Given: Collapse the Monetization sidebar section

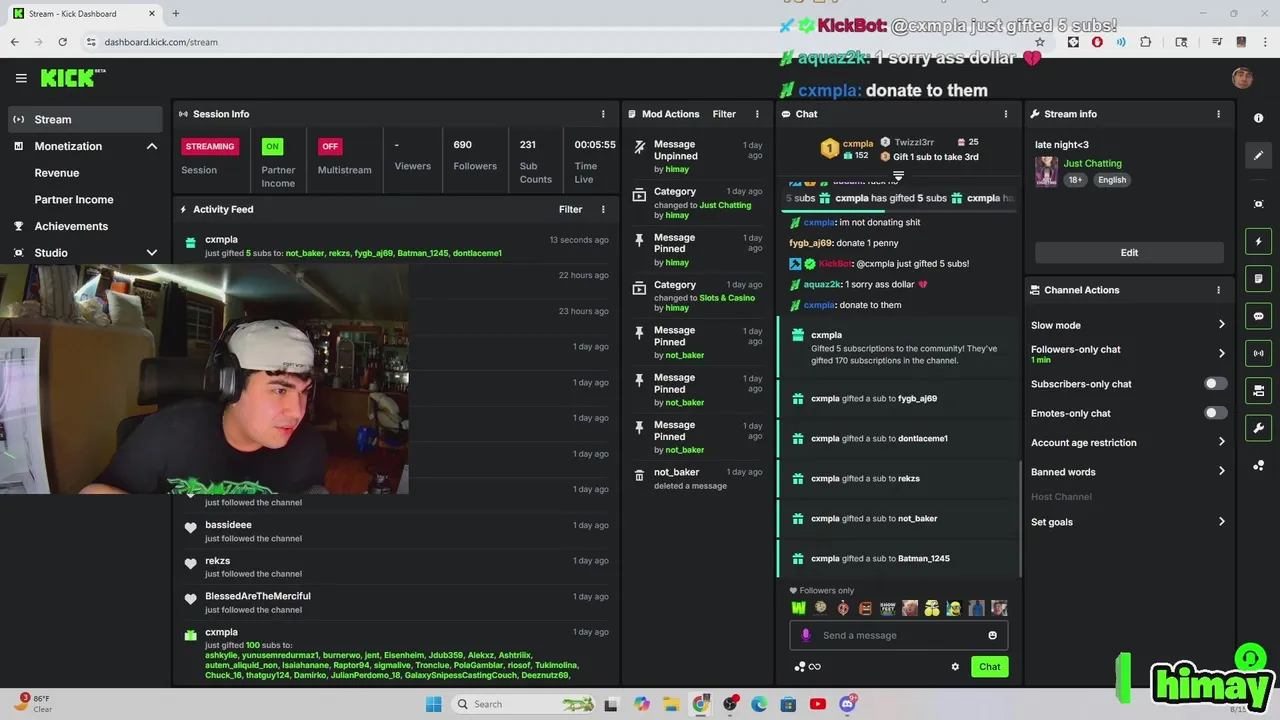Looking at the screenshot, I should (x=152, y=146).
